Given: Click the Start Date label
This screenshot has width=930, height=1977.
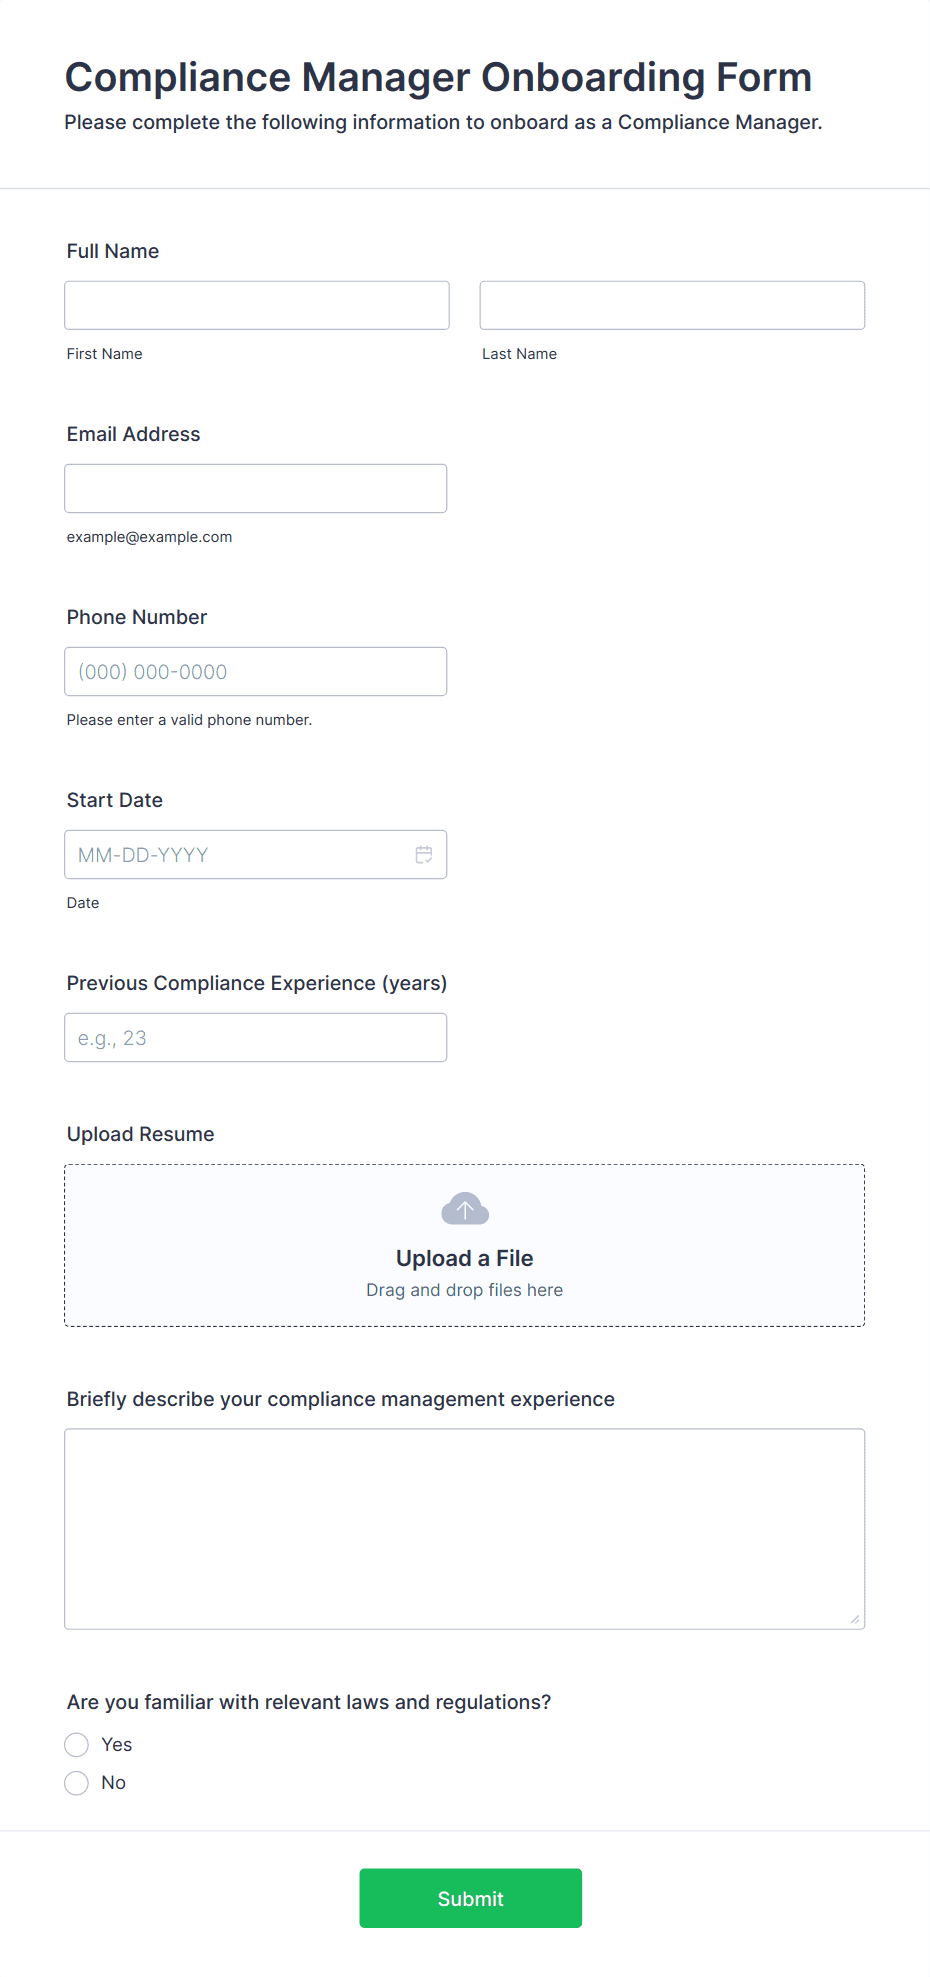Looking at the screenshot, I should click(115, 800).
